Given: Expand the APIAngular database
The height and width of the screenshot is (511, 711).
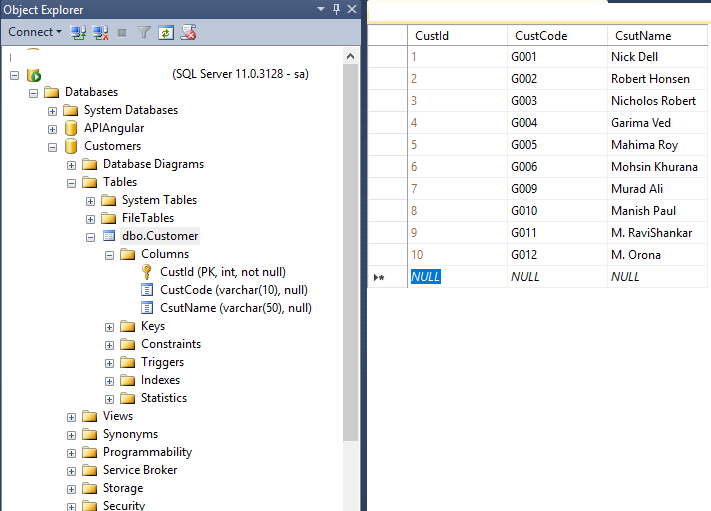Looking at the screenshot, I should (x=52, y=129).
